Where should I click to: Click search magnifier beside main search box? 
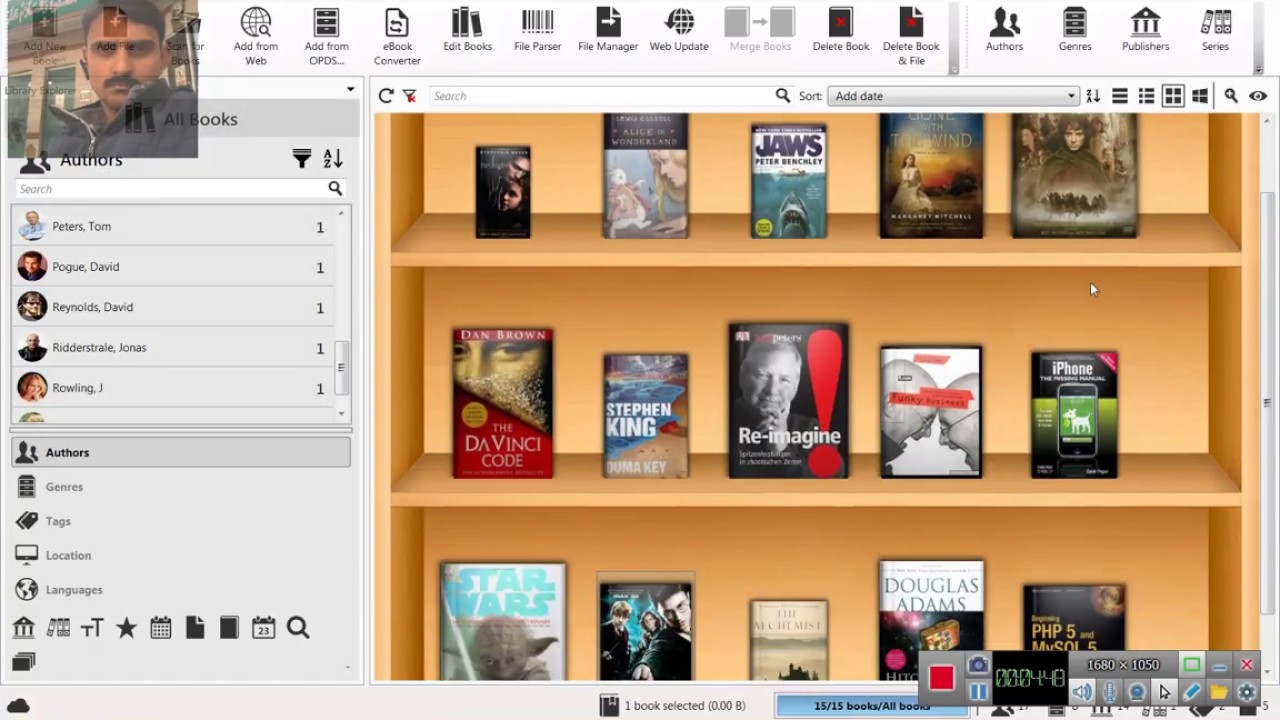[783, 96]
